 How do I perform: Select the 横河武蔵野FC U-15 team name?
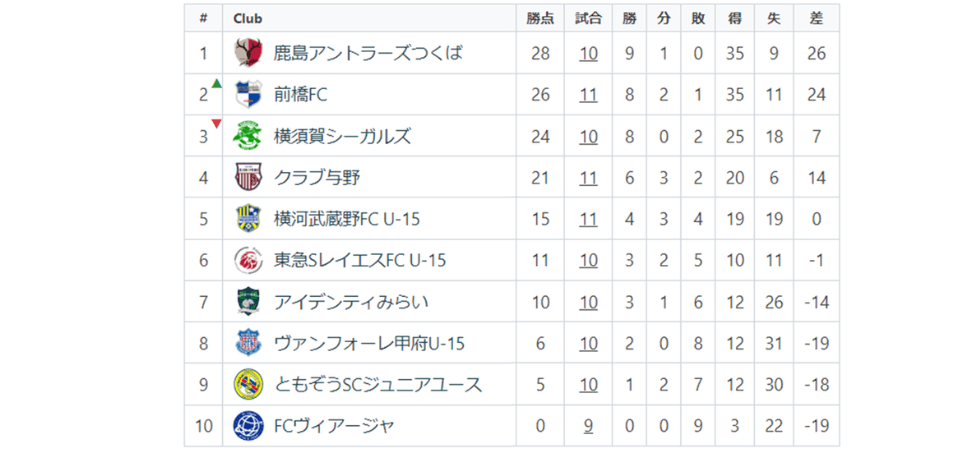coord(346,219)
